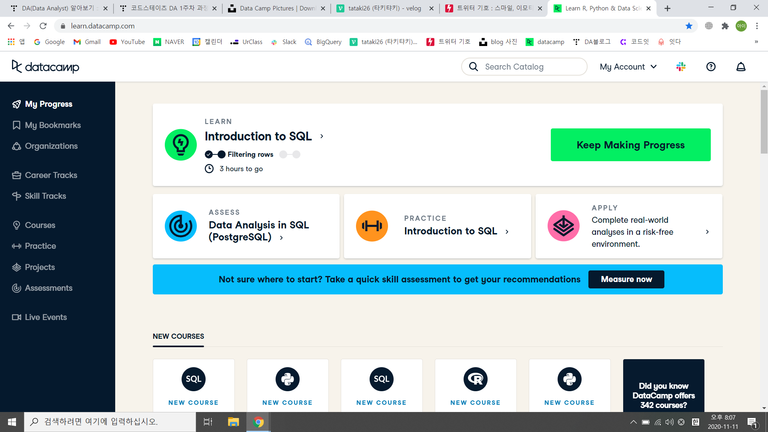Switch to the Data Camp Pictures browser tab
This screenshot has height=432, width=768.
277,8
